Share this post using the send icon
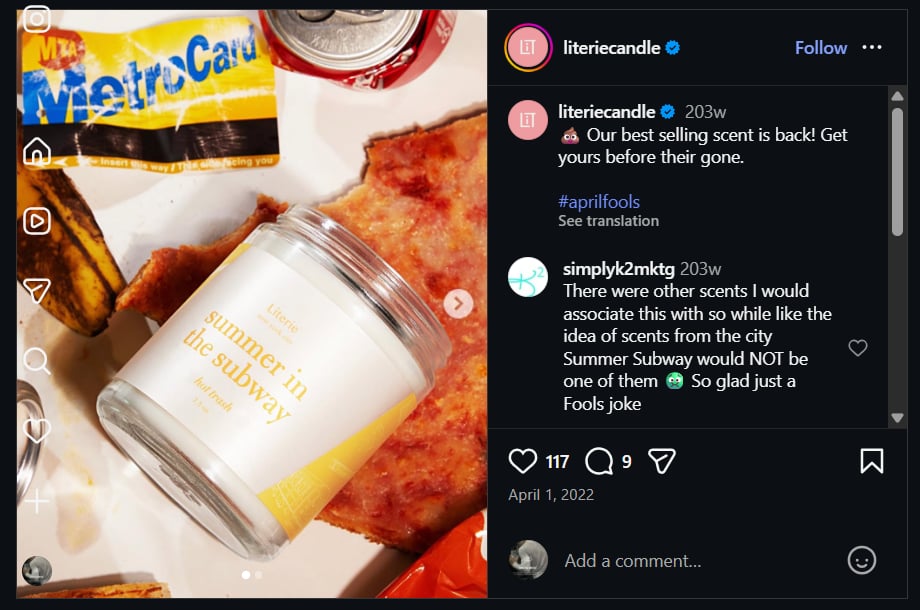 [662, 460]
